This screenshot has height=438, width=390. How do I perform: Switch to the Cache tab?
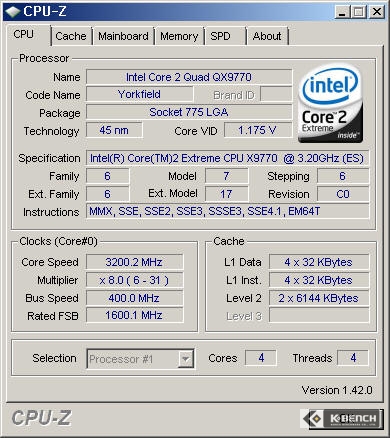(x=71, y=36)
